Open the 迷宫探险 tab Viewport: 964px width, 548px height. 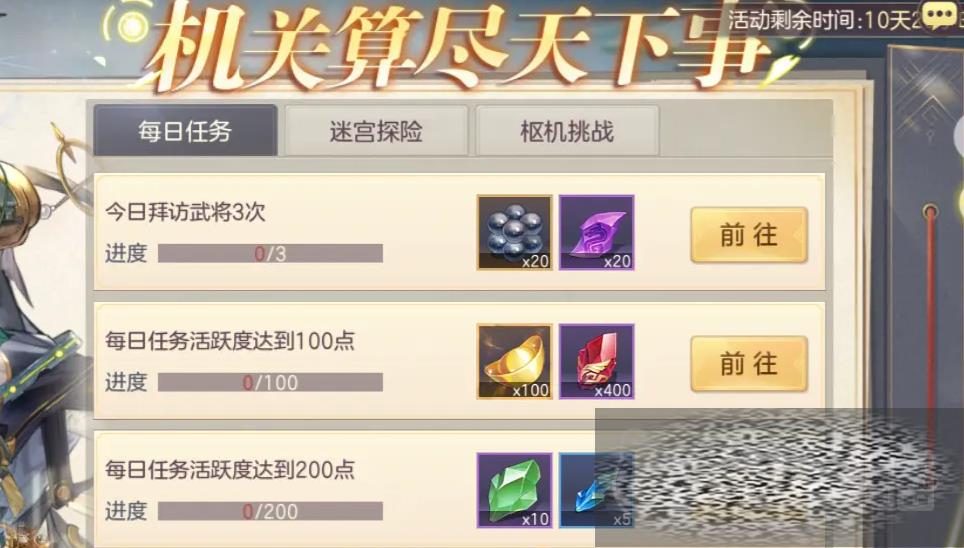pos(376,131)
